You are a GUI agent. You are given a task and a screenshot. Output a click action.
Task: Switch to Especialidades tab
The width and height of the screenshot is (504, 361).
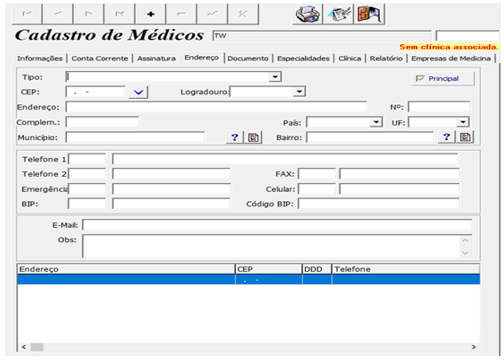[303, 58]
